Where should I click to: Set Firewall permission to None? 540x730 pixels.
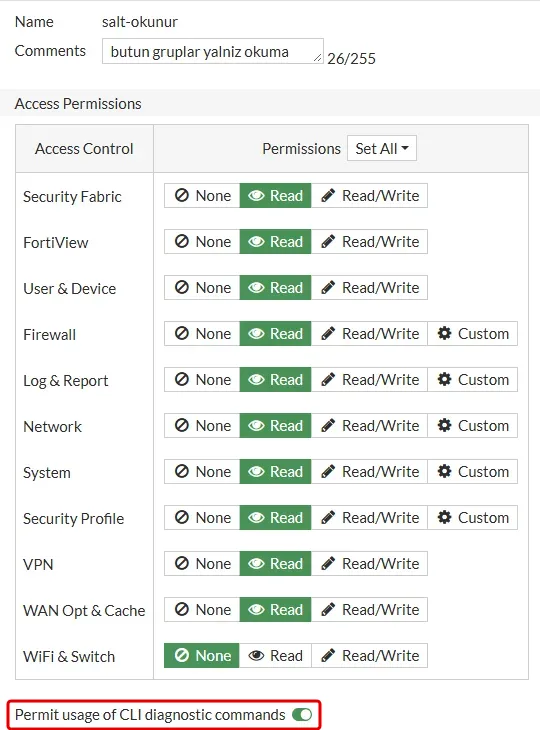[202, 333]
